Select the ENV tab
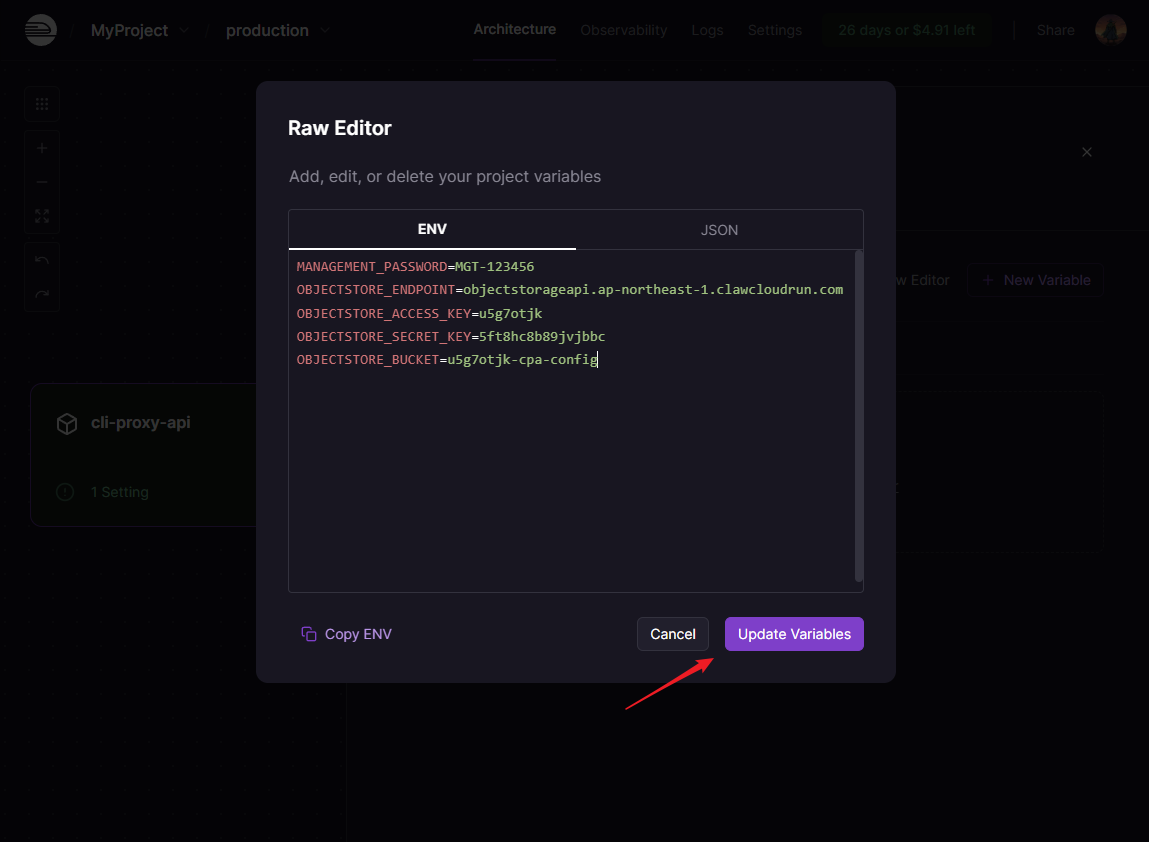This screenshot has width=1149, height=842. (x=432, y=230)
